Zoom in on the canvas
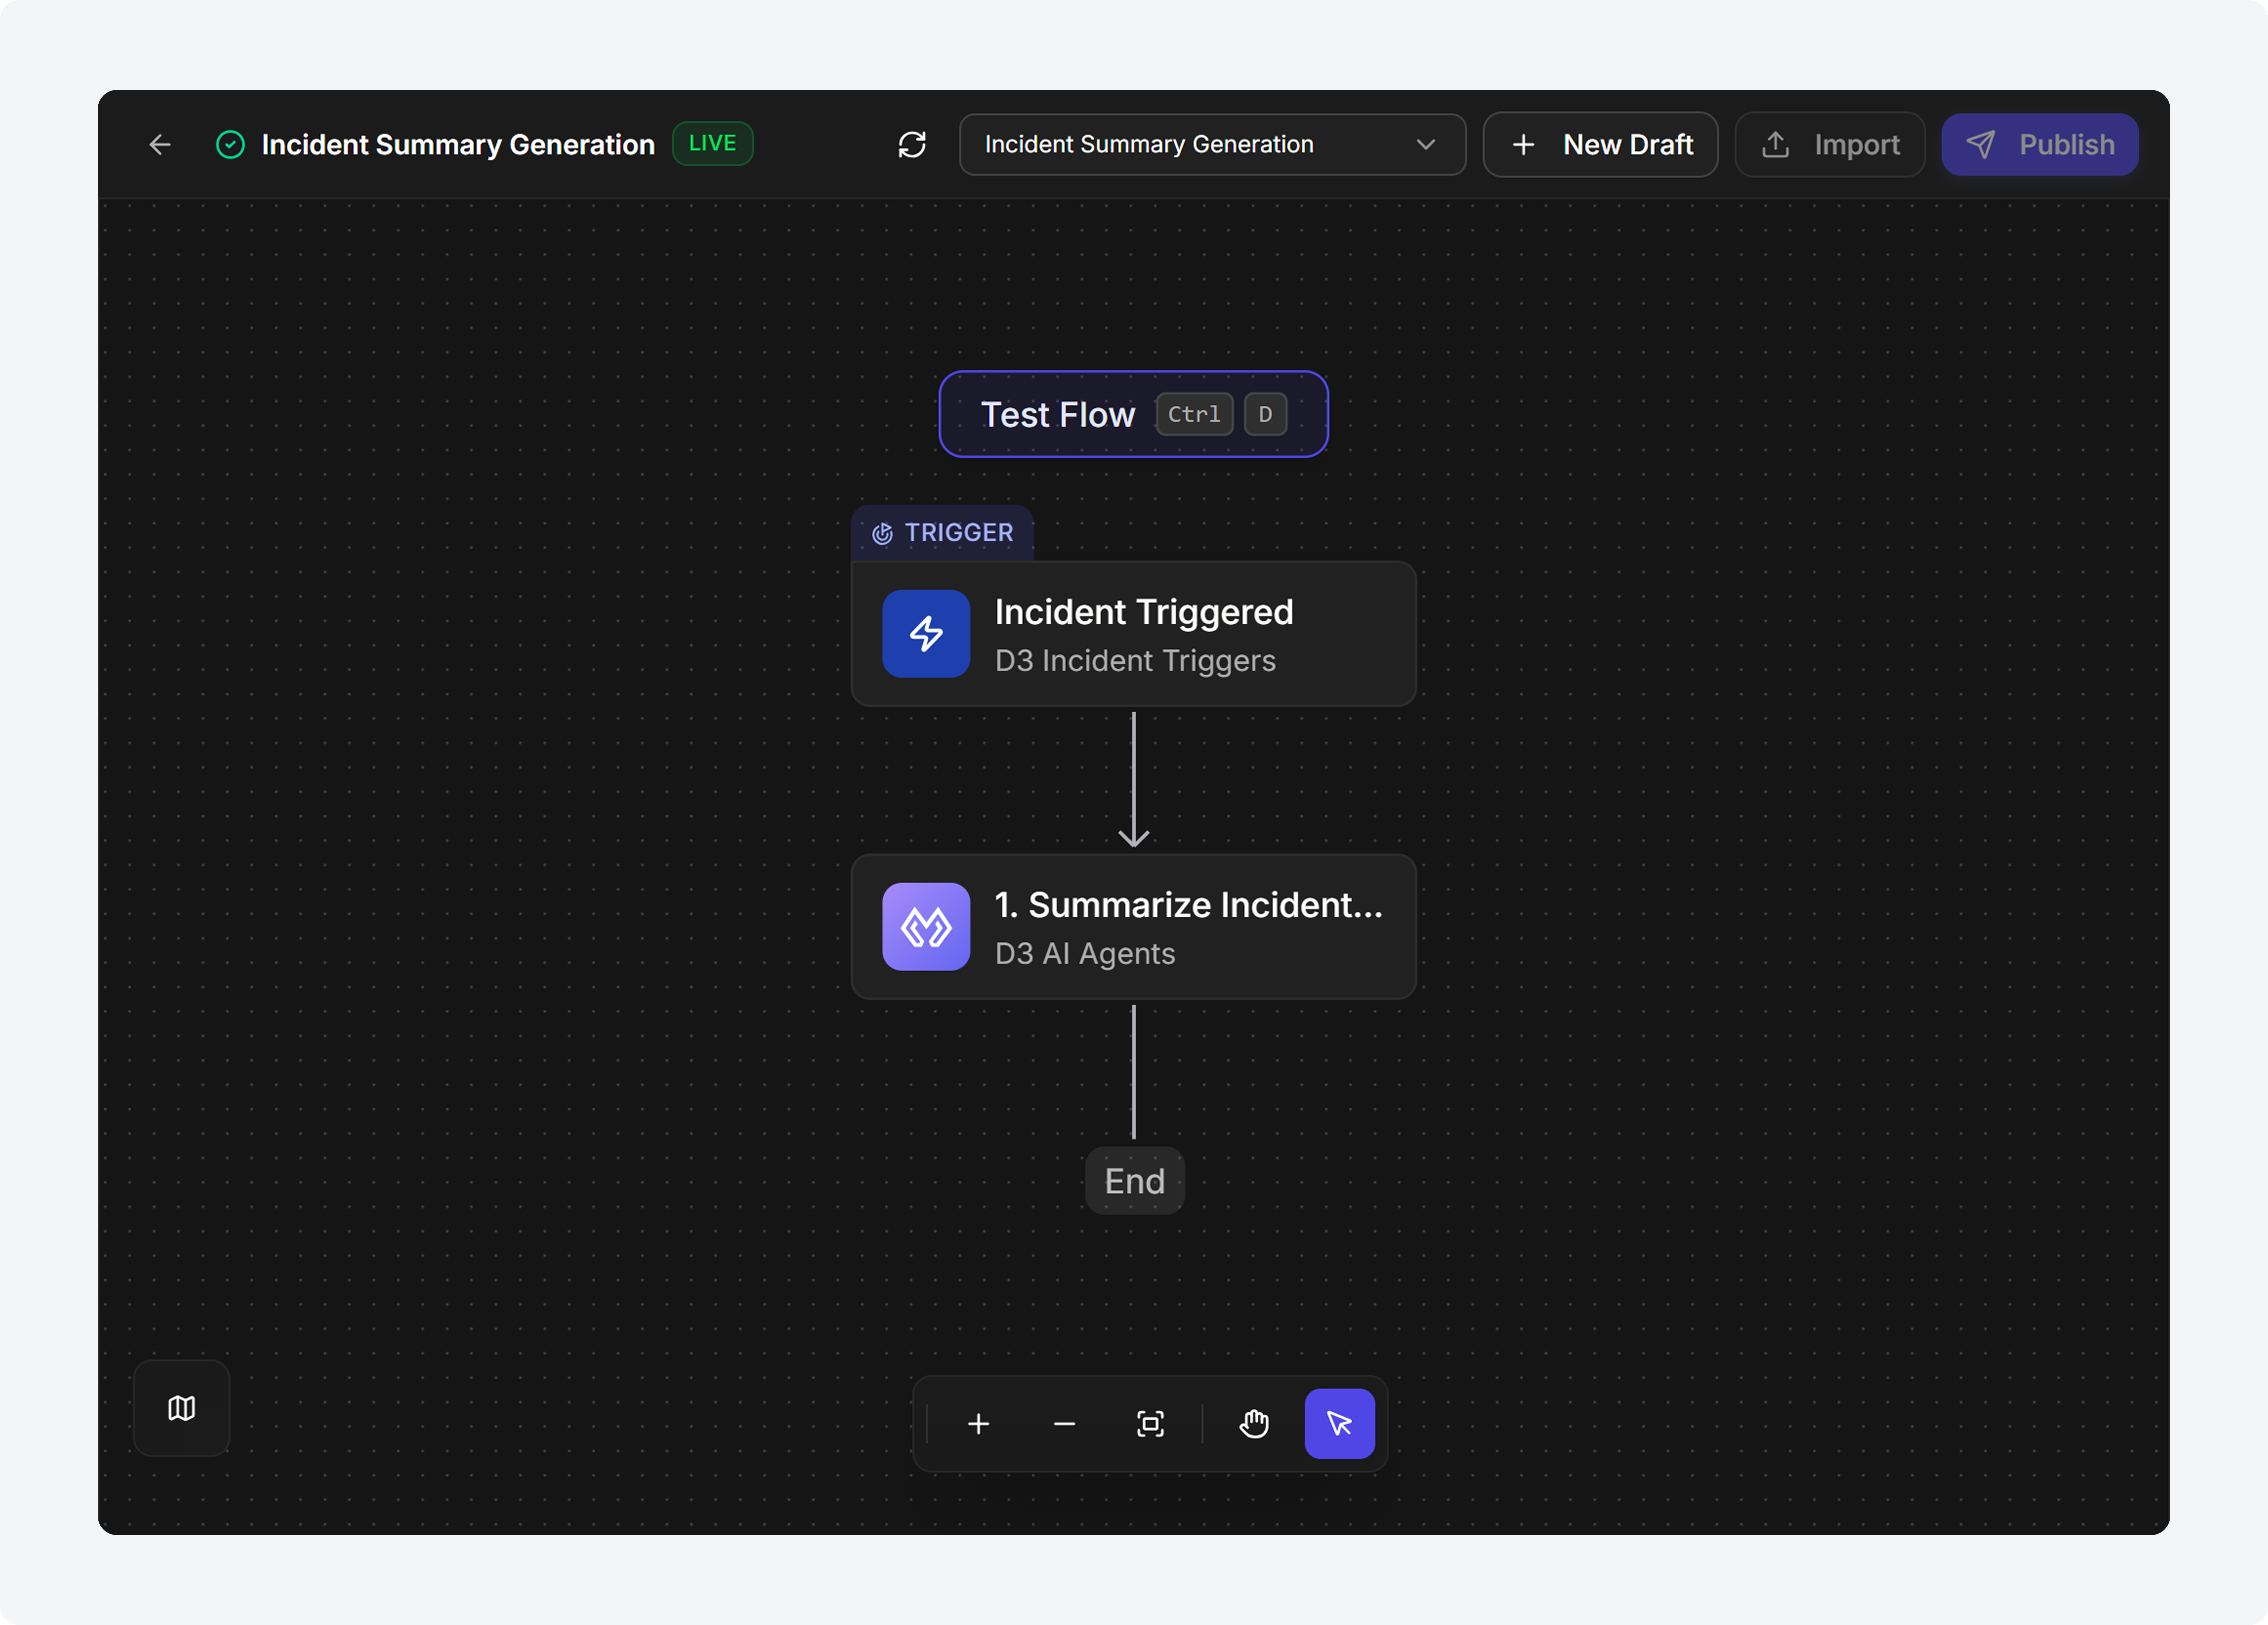Screen dimensions: 2268x1625 (x=979, y=1424)
